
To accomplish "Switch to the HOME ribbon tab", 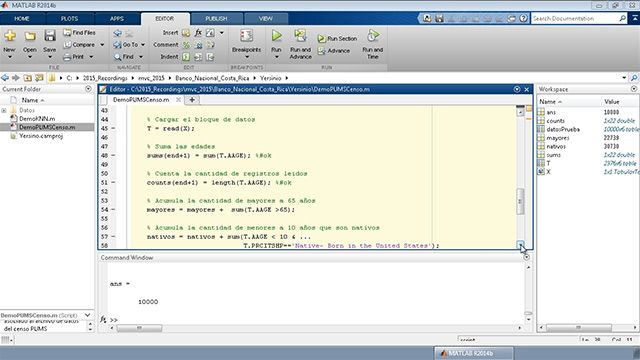I will [x=22, y=19].
